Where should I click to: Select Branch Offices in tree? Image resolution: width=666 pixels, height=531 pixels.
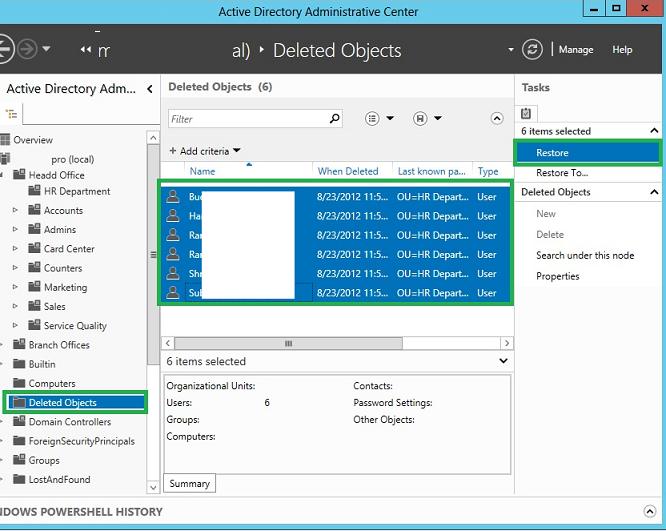[59, 345]
